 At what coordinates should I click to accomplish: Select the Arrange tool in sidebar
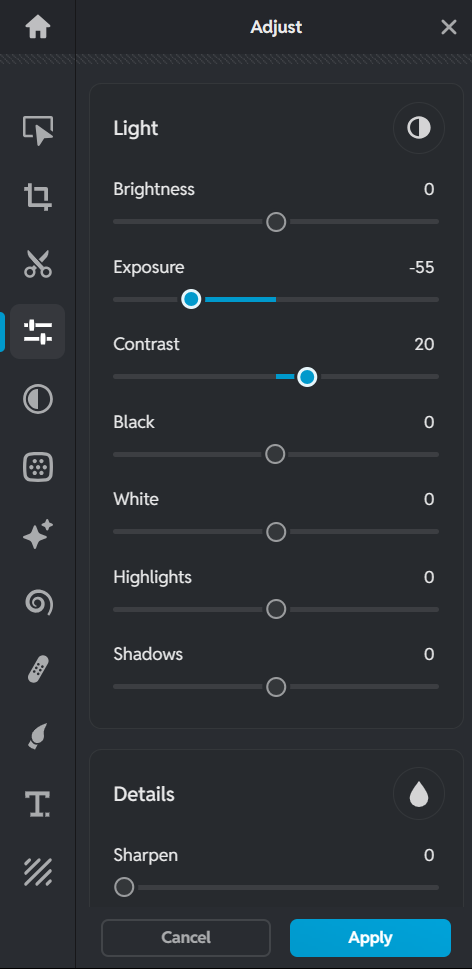click(x=38, y=130)
